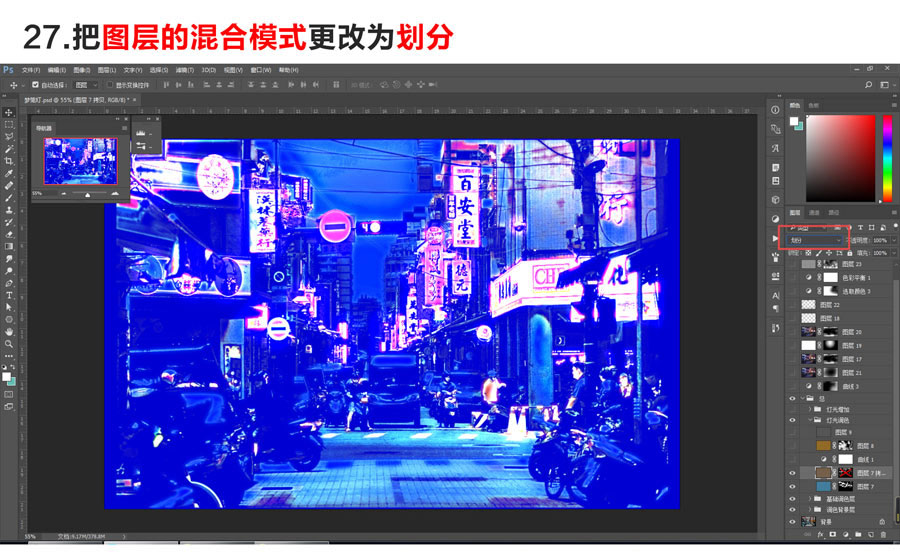
Task: Click the histogram panel icon
Action: coord(141,133)
